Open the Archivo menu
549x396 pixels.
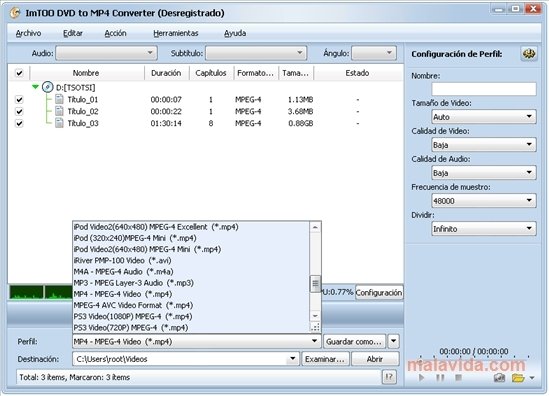click(28, 33)
